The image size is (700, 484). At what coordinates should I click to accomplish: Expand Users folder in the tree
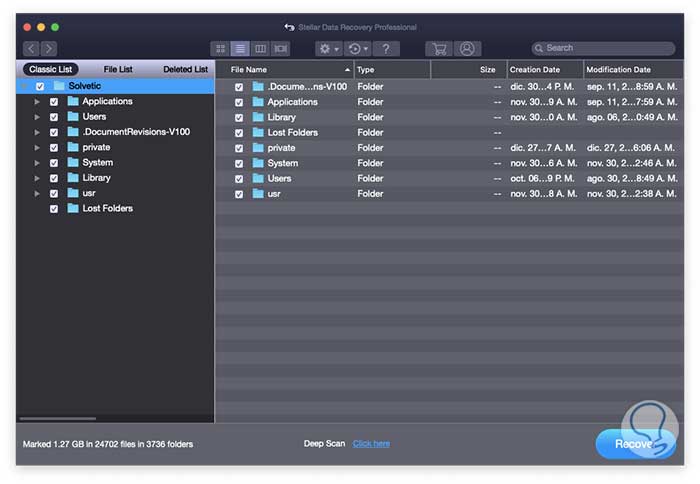click(x=37, y=117)
